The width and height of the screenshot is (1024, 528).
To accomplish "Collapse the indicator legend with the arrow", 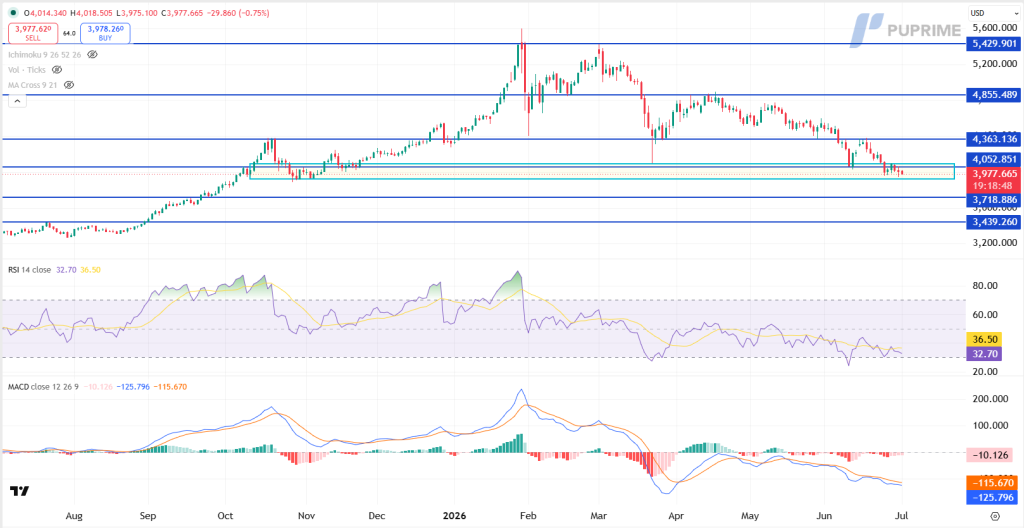I will [x=18, y=101].
